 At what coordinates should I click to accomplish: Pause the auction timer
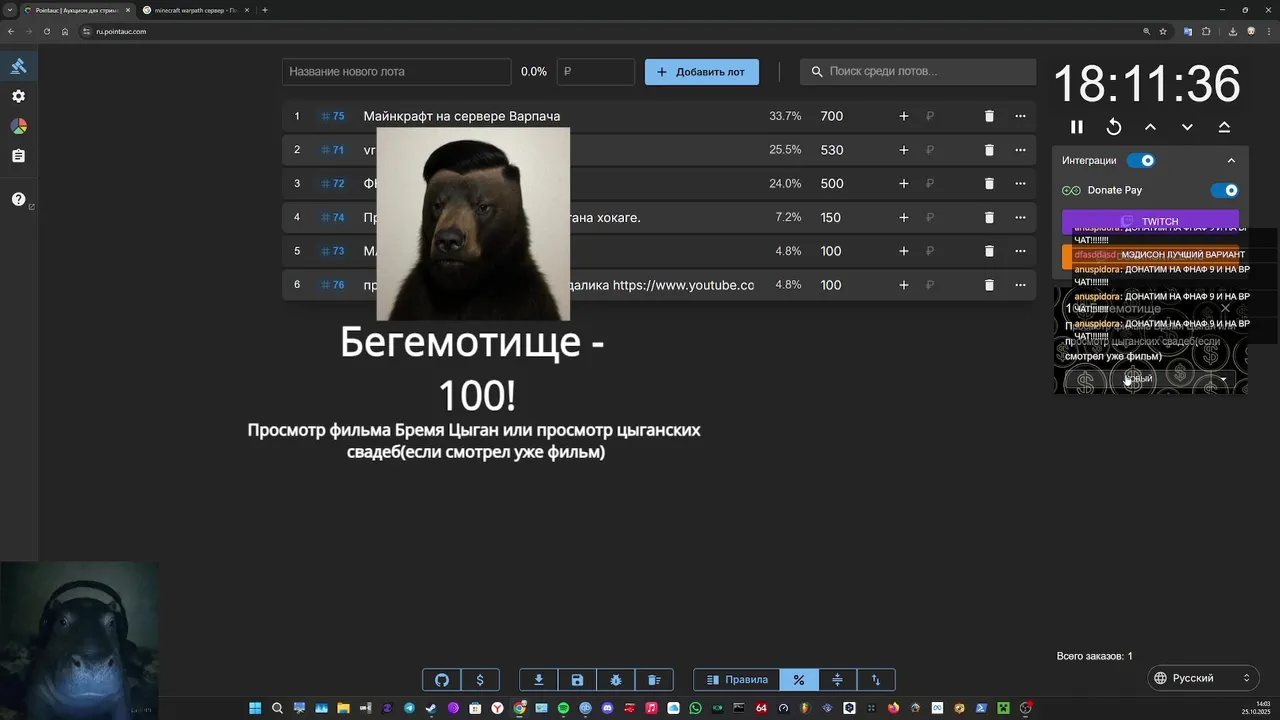1077,127
